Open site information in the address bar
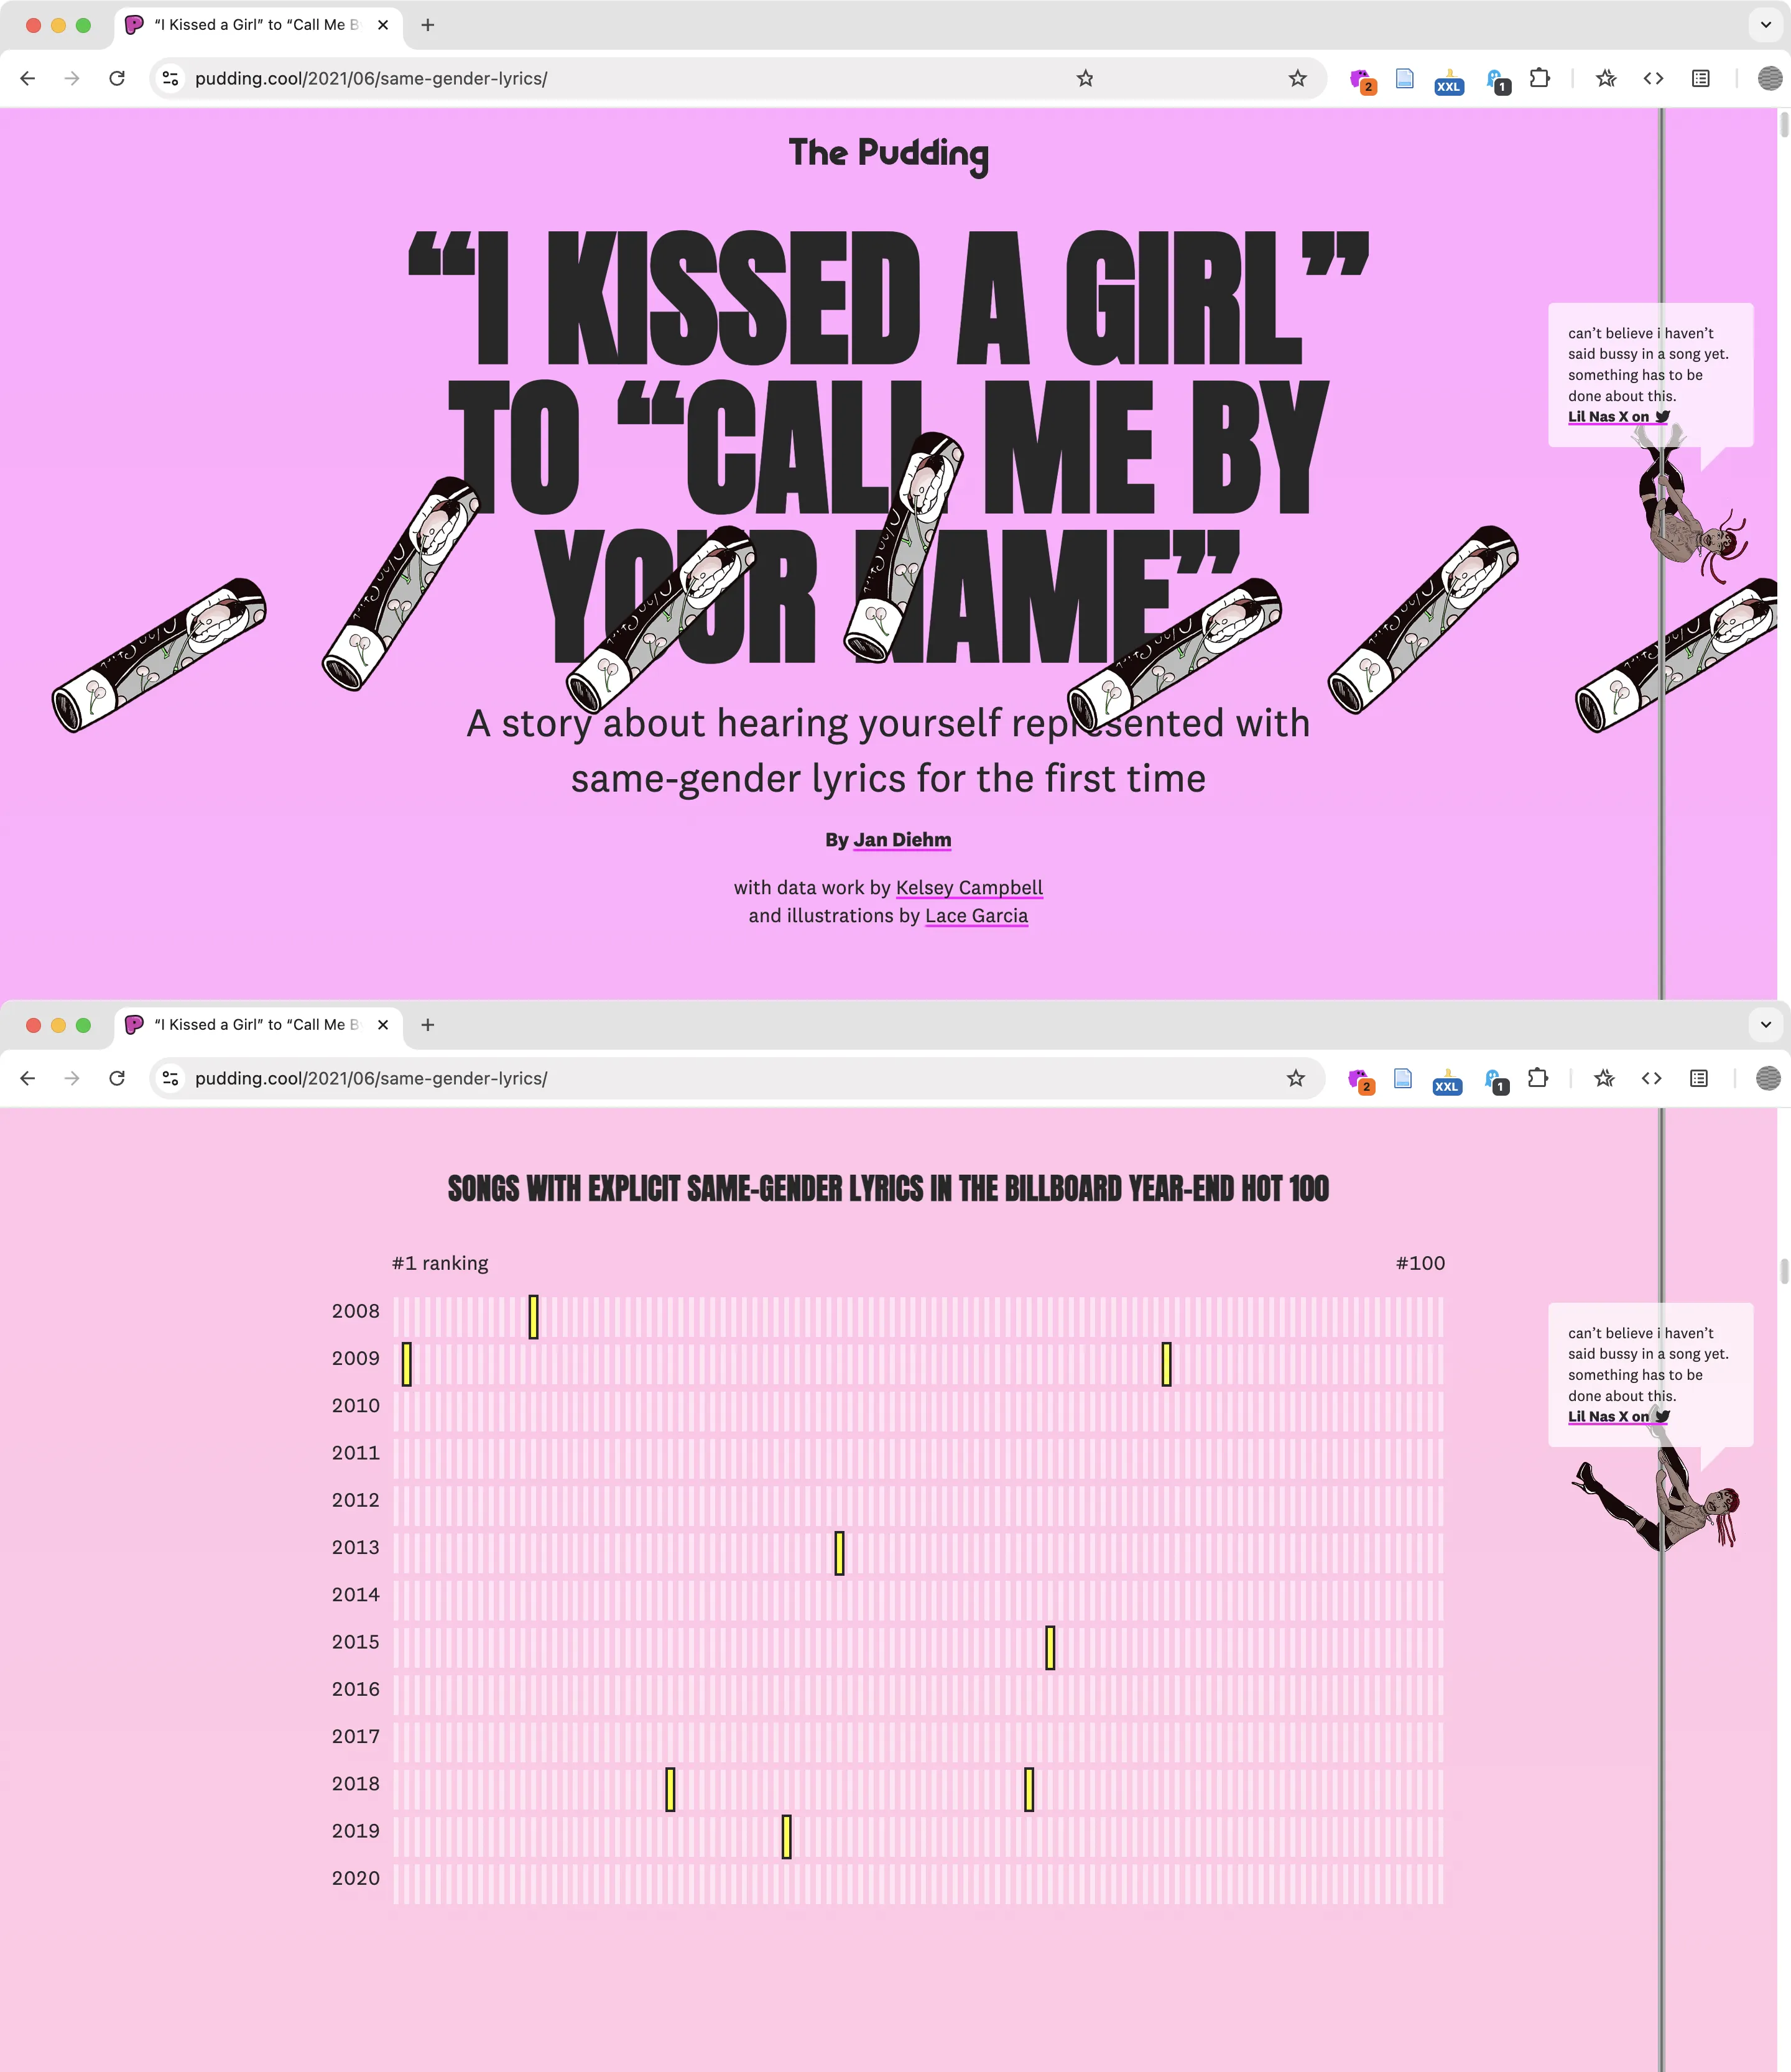Screen dimensions: 1791x2072 point(169,78)
